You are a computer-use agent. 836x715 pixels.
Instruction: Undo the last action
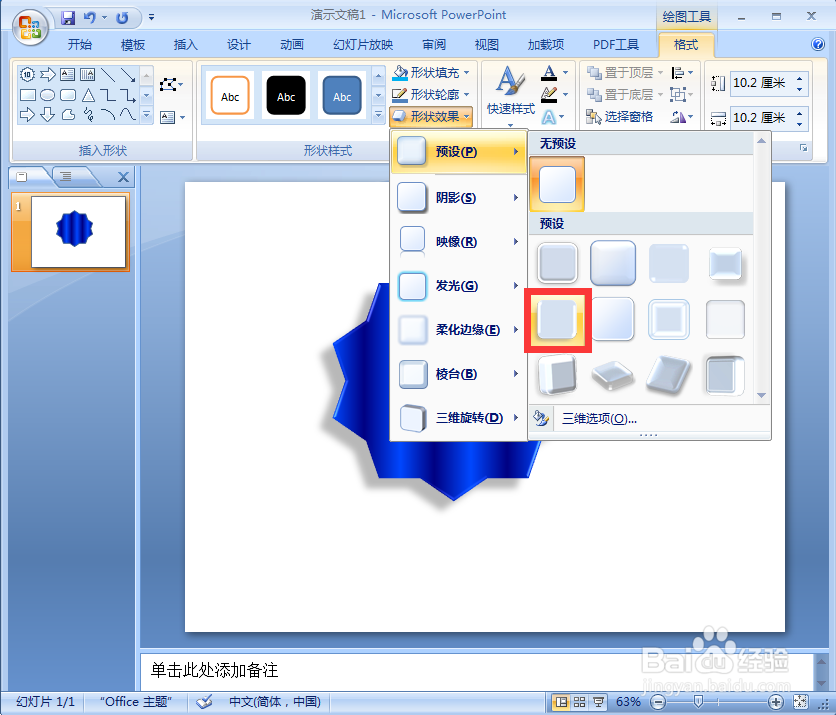tap(90, 18)
